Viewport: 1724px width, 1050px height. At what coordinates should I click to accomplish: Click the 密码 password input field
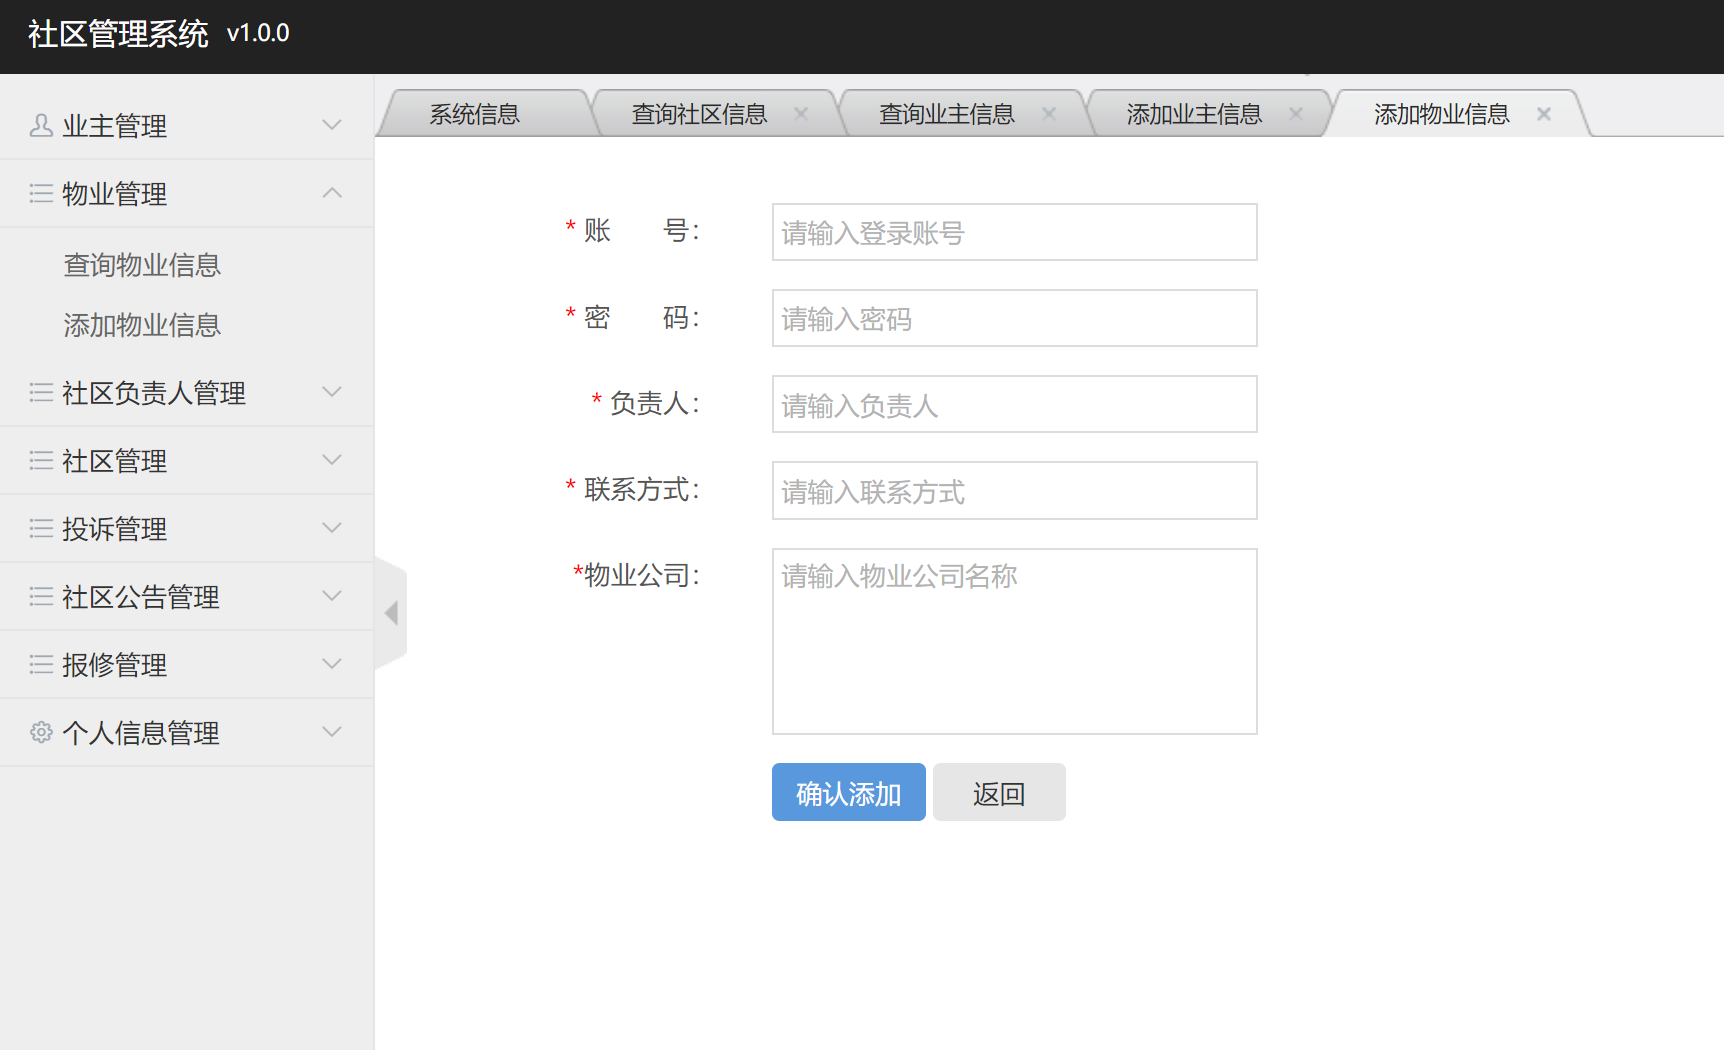click(1013, 318)
